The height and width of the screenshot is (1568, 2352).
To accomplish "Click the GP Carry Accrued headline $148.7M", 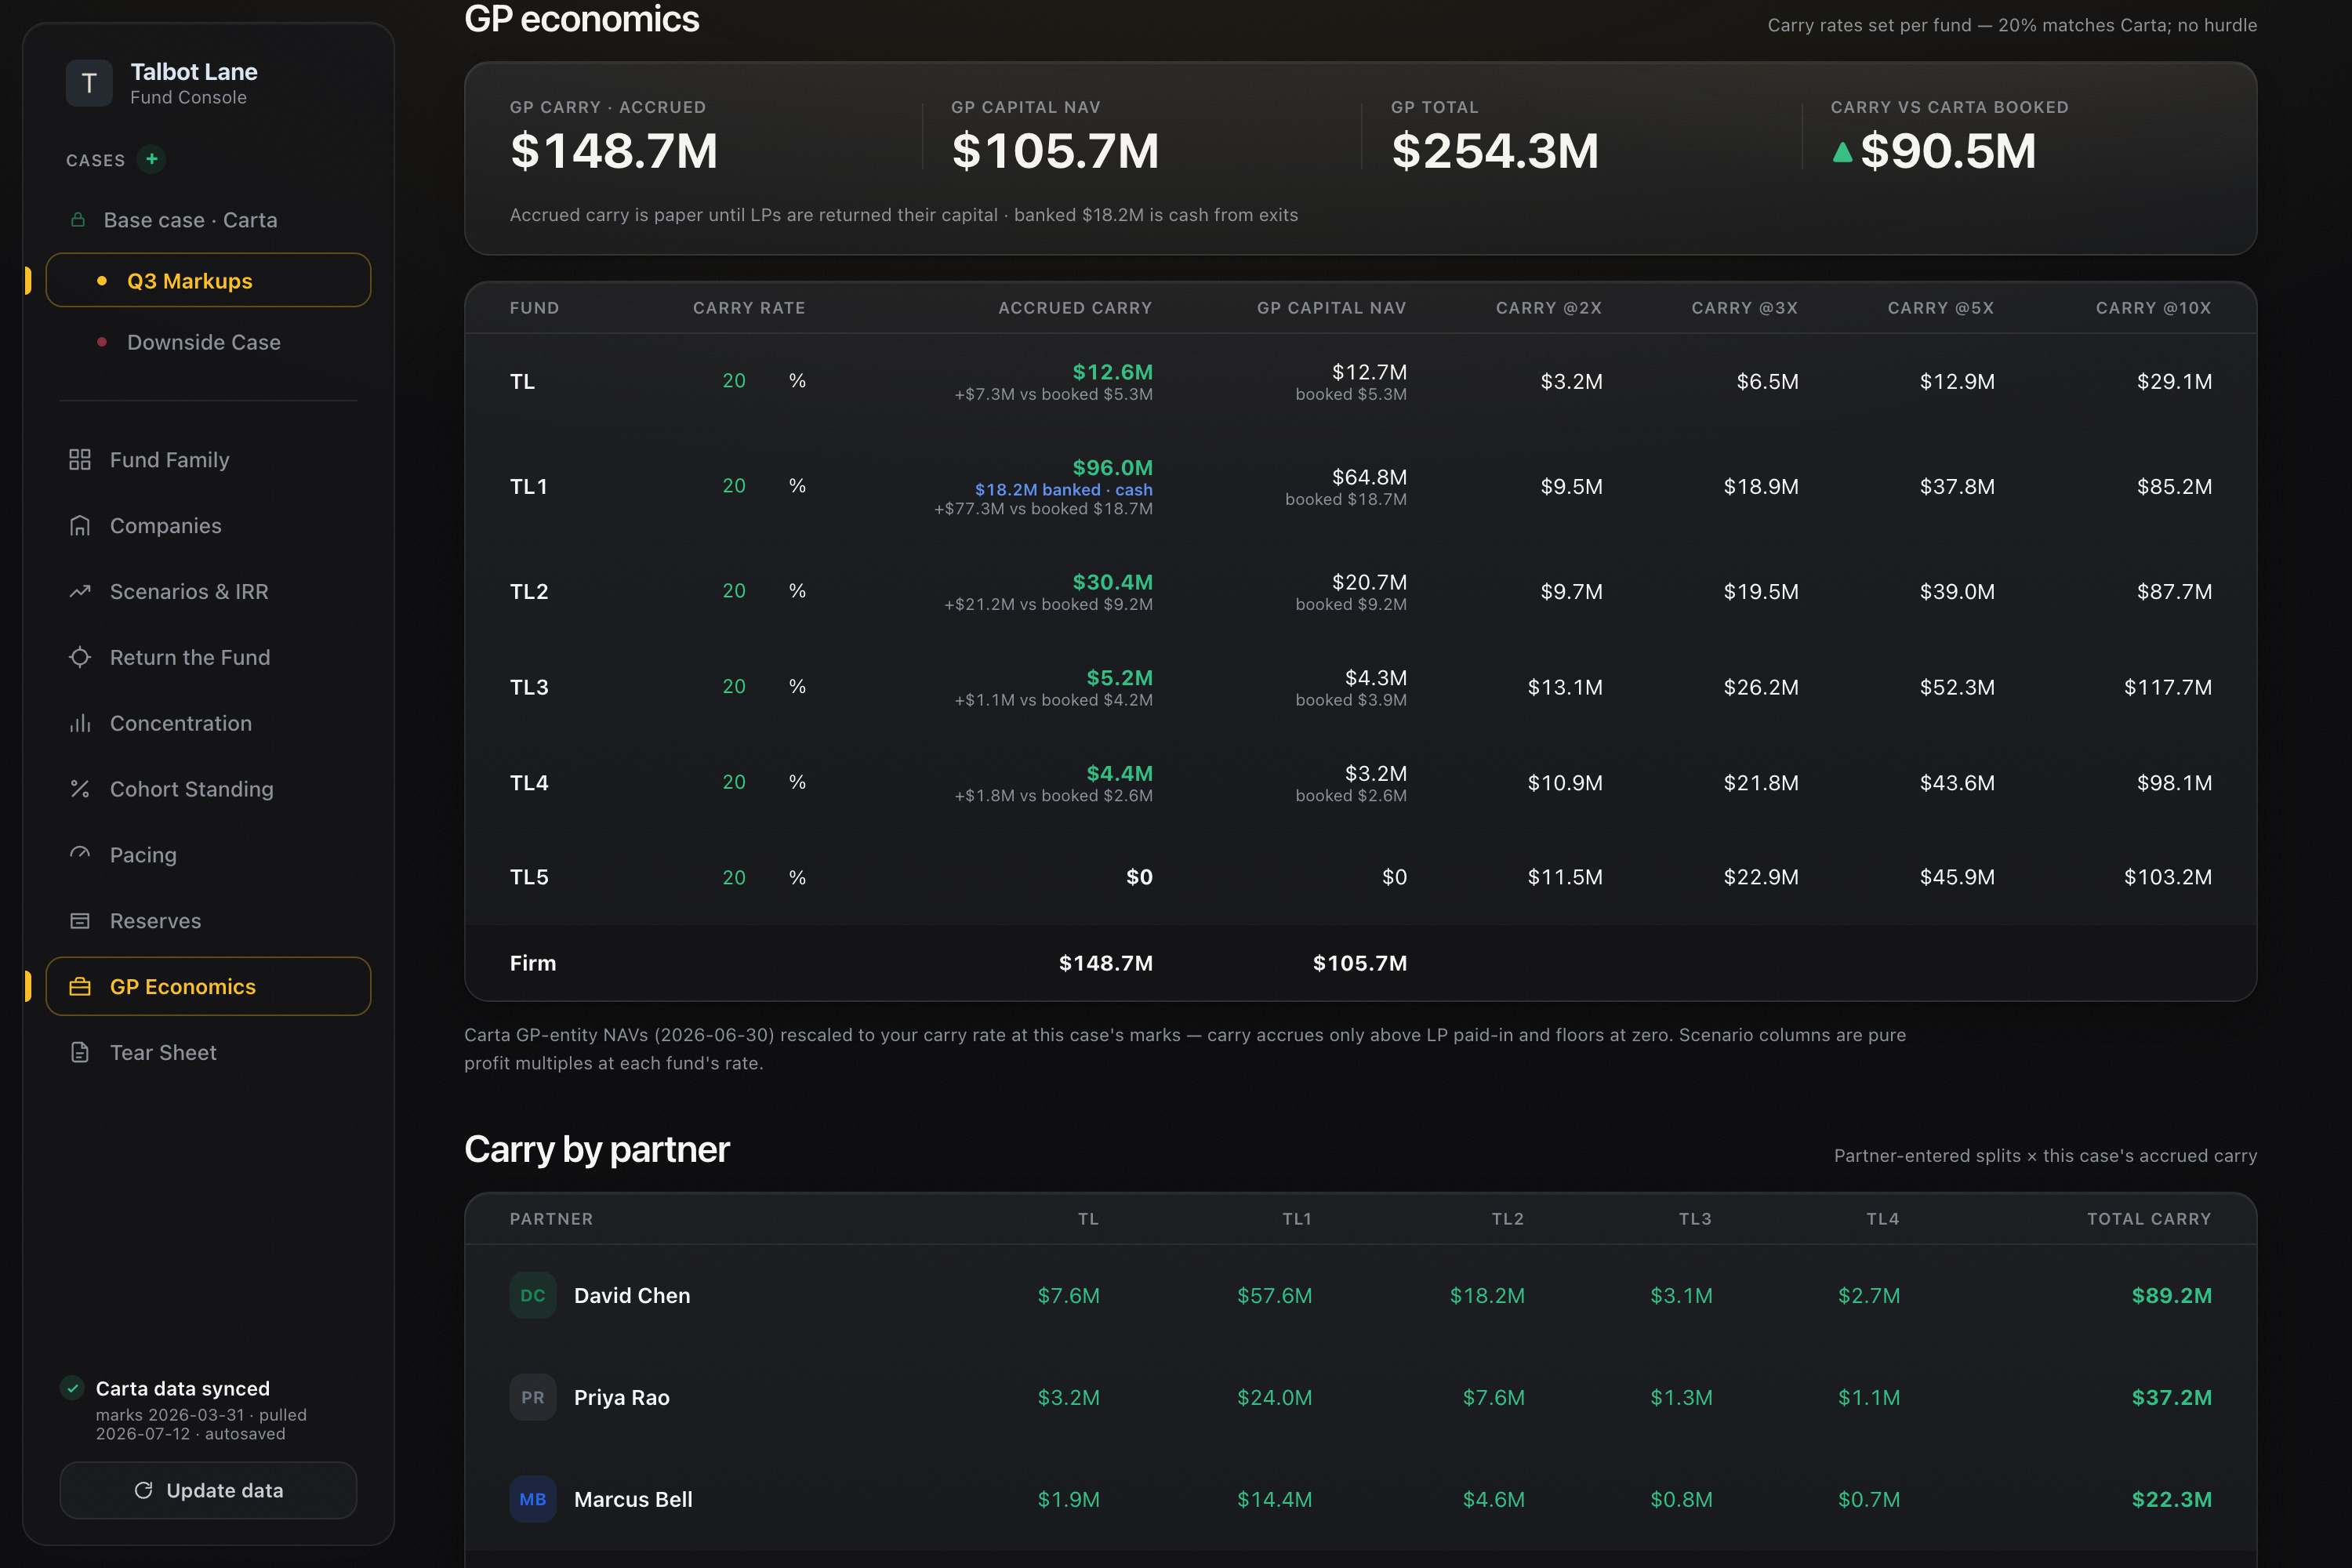I will coord(614,151).
